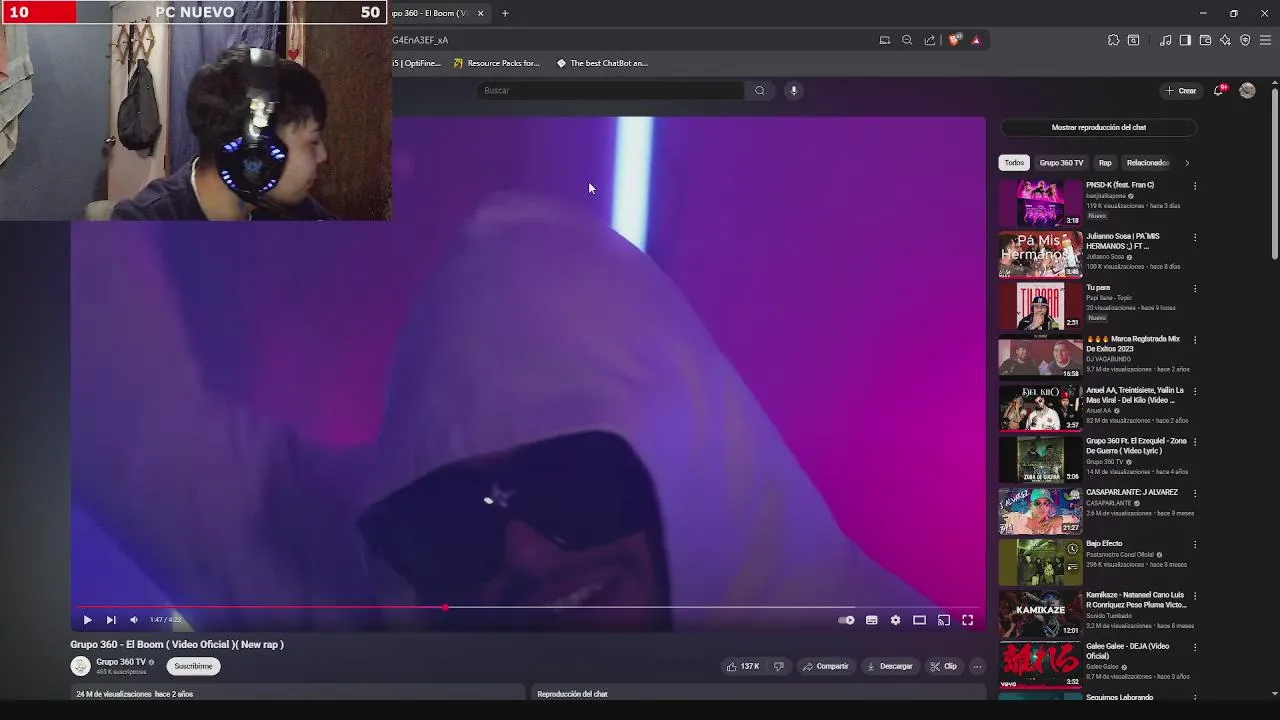Open browser extensions puzzle icon
Image resolution: width=1280 pixels, height=720 pixels.
1113,40
